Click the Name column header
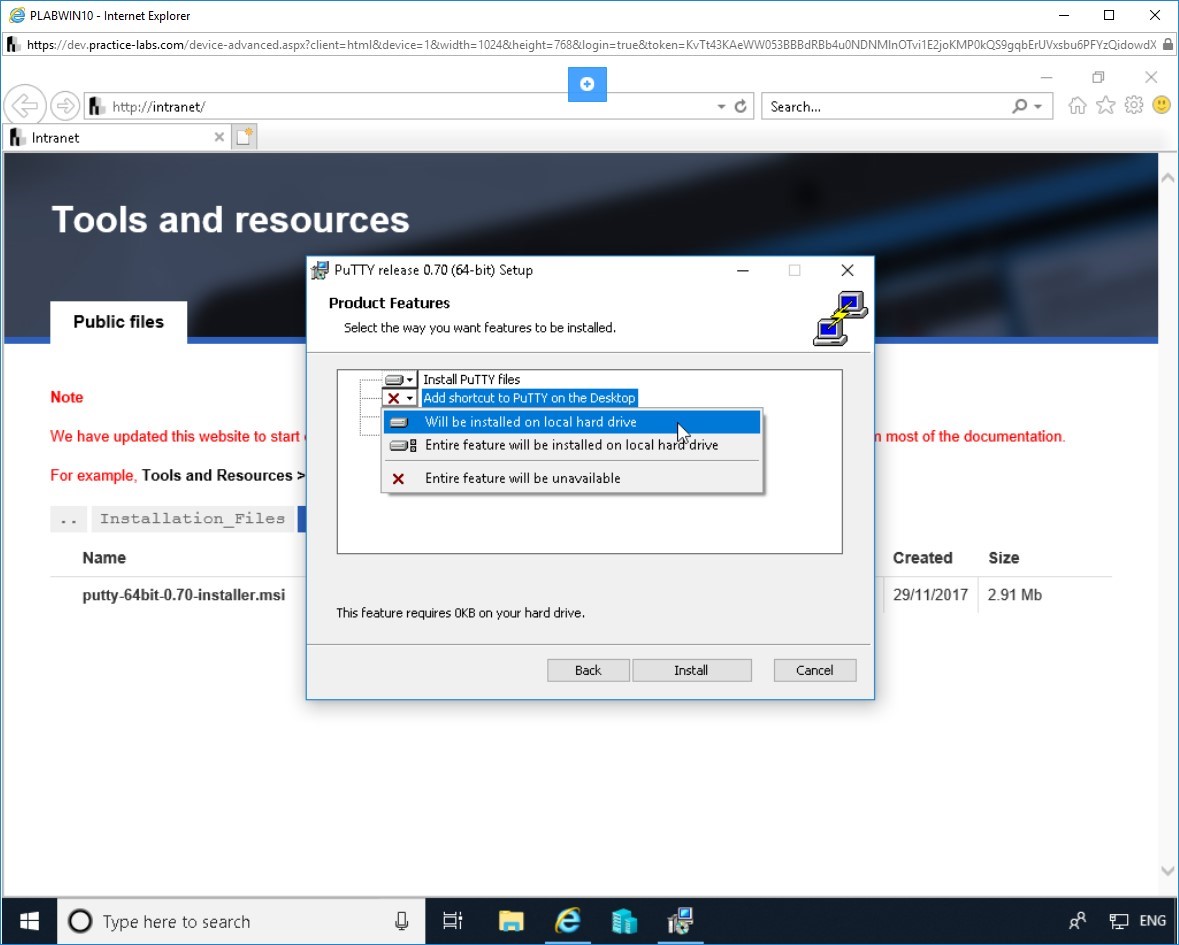Viewport: 1179px width, 945px height. [104, 558]
